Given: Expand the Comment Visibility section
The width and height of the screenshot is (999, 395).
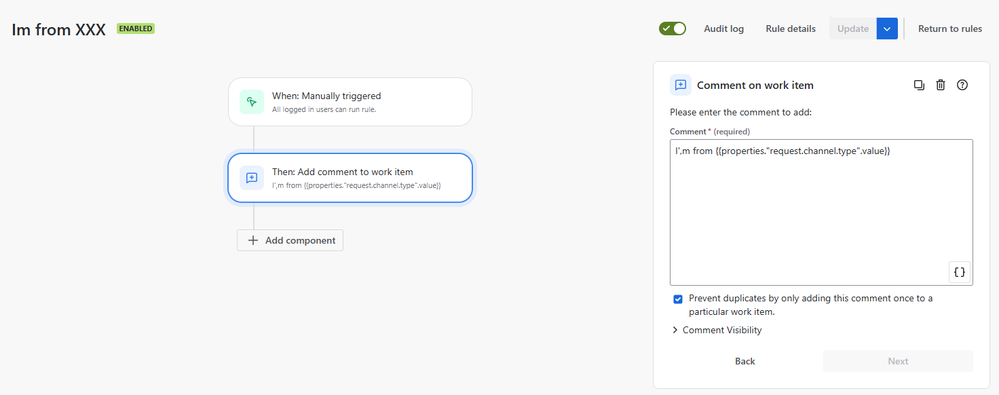Looking at the screenshot, I should (717, 330).
